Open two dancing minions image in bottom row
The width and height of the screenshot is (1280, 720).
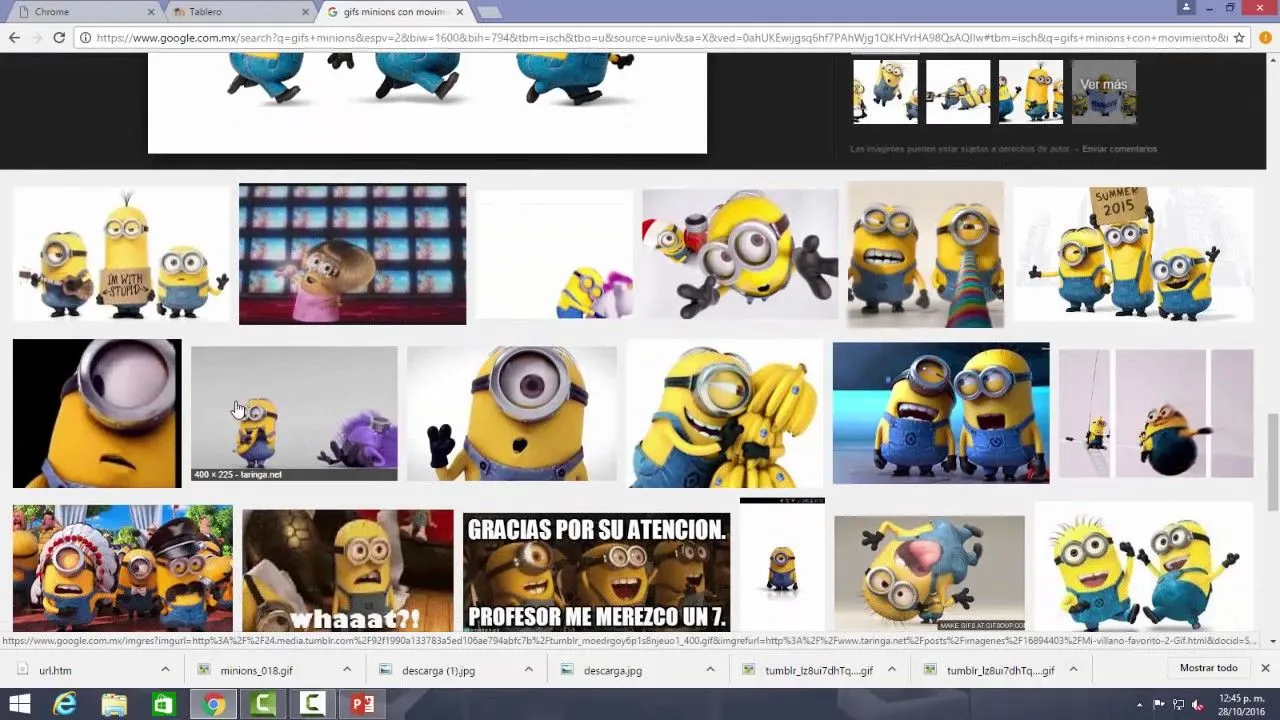pyautogui.click(x=1144, y=566)
